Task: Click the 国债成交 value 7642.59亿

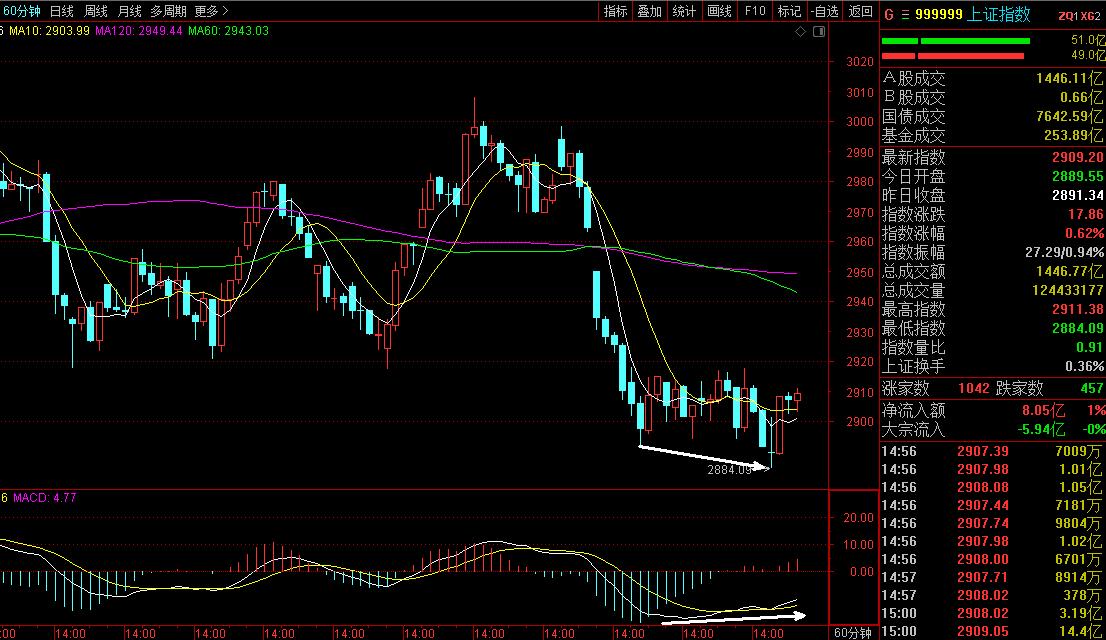Action: [x=1069, y=116]
